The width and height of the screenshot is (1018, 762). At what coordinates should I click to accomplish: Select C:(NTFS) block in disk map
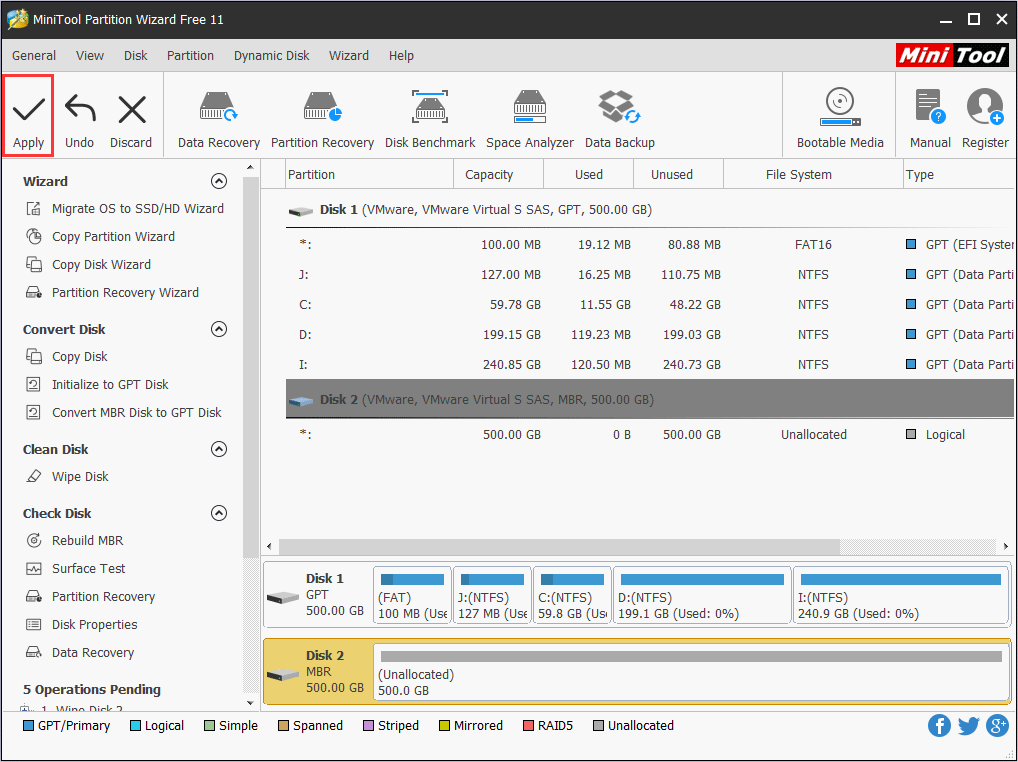point(572,595)
